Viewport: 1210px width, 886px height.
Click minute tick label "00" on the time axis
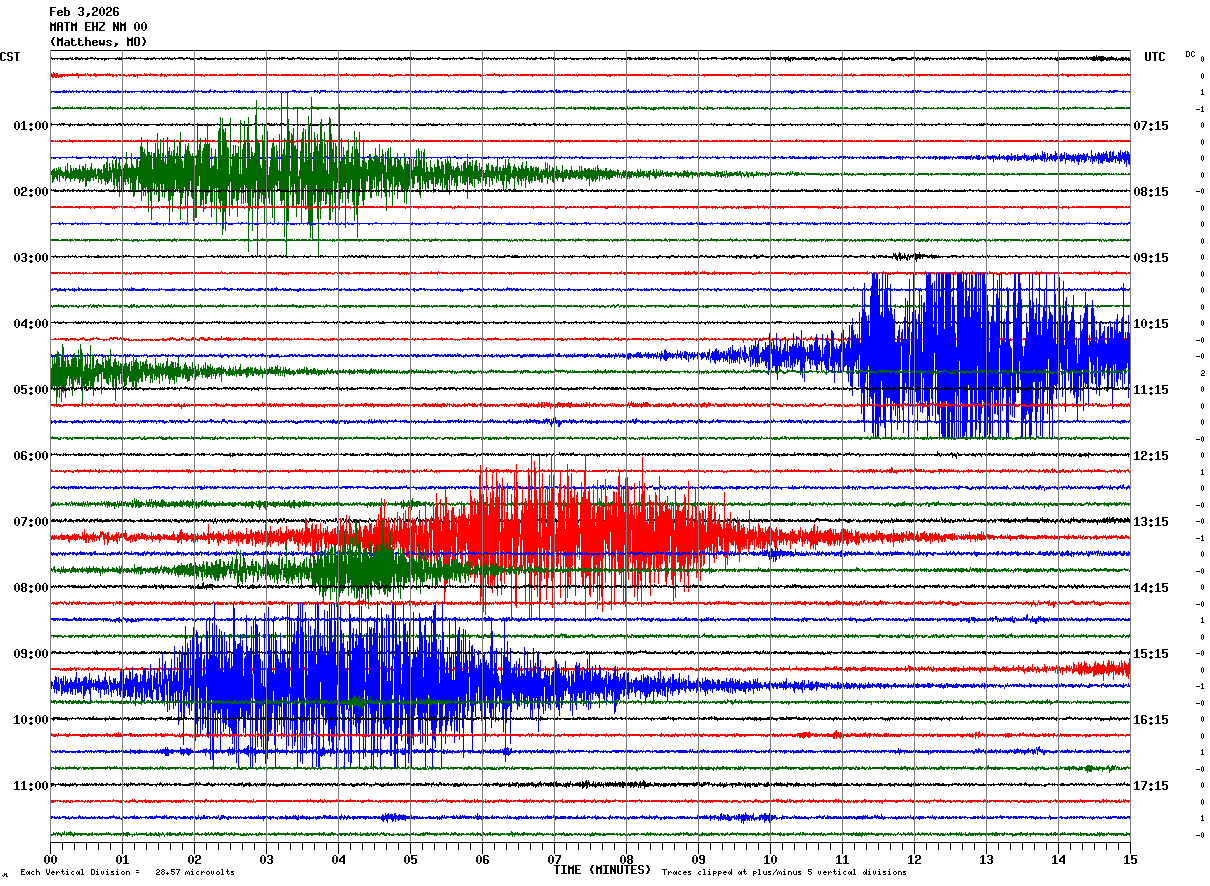[x=50, y=859]
